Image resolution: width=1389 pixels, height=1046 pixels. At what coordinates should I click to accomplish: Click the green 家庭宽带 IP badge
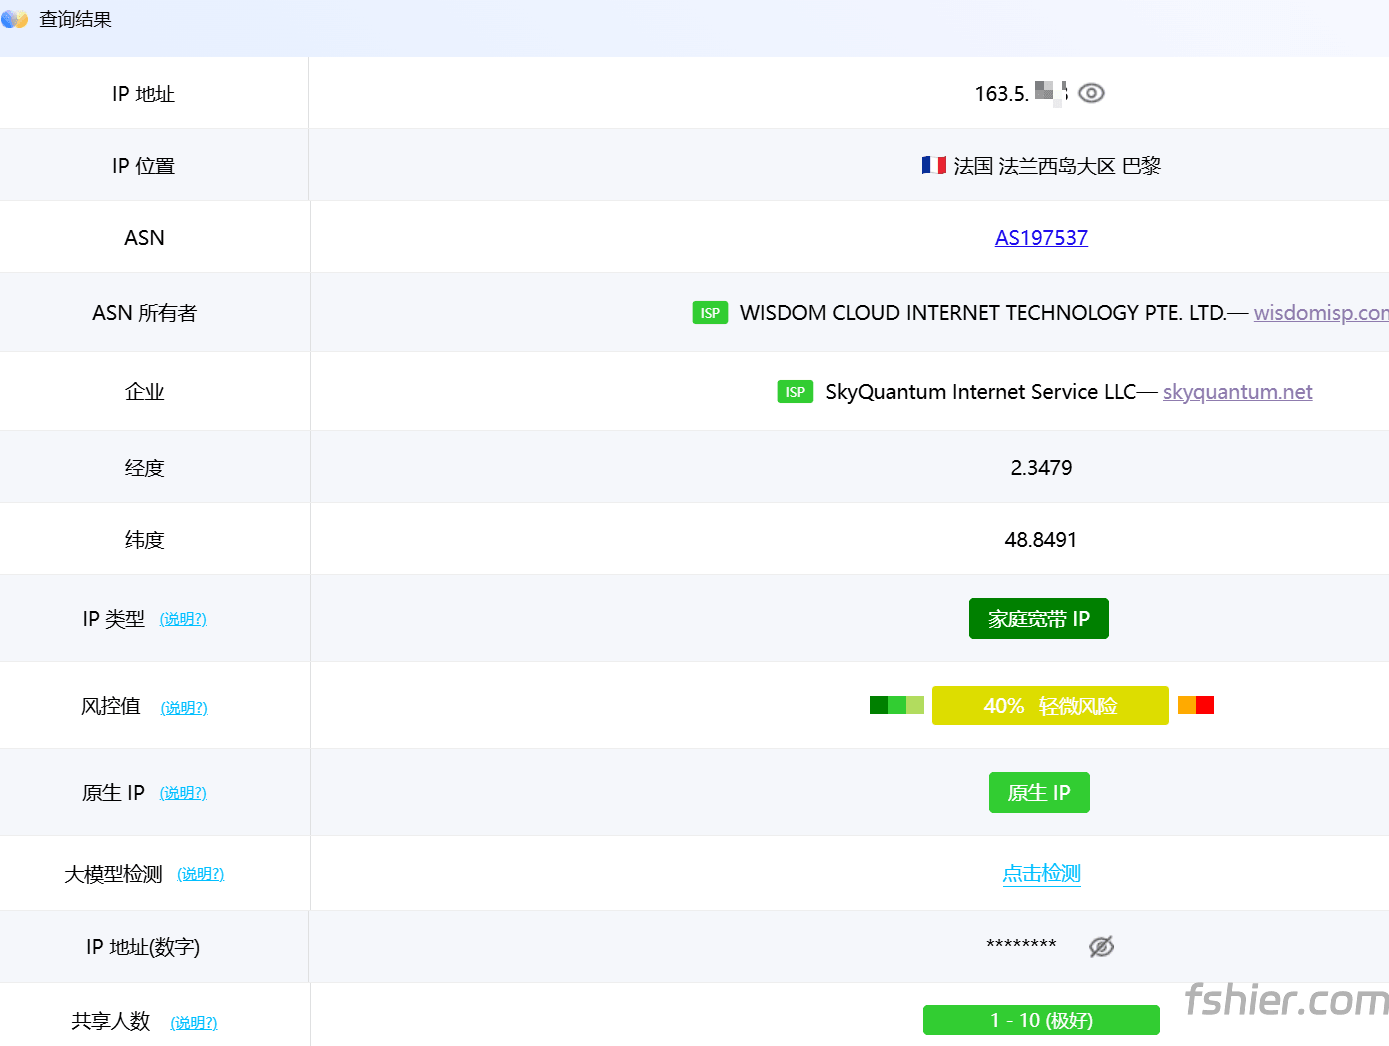1038,619
